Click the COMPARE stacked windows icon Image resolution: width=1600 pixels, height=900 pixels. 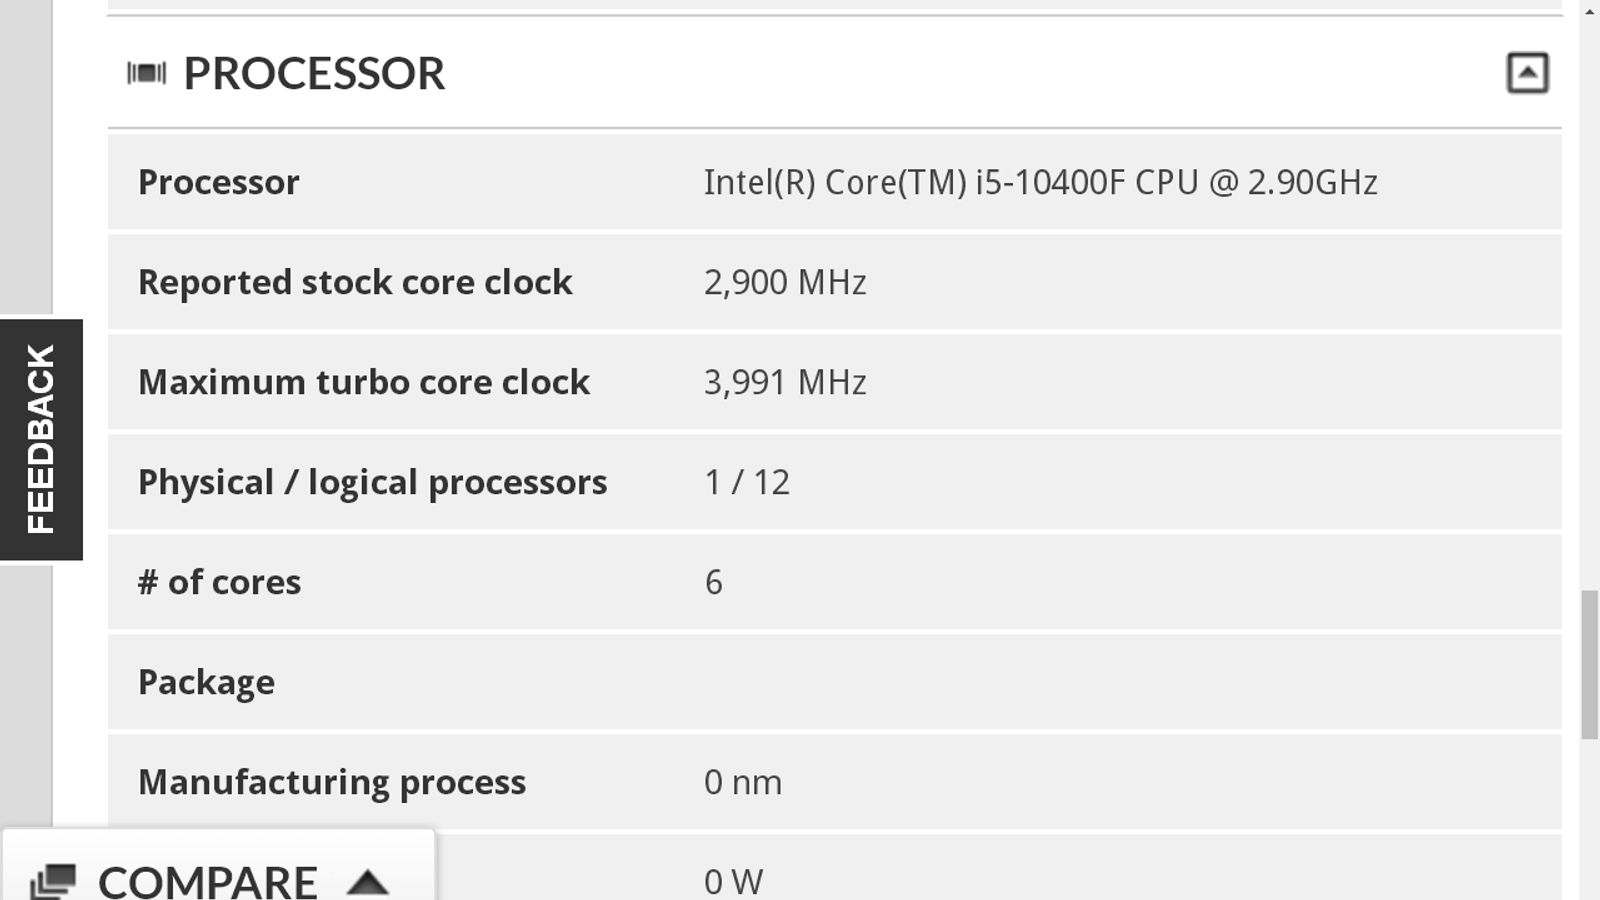pyautogui.click(x=53, y=880)
